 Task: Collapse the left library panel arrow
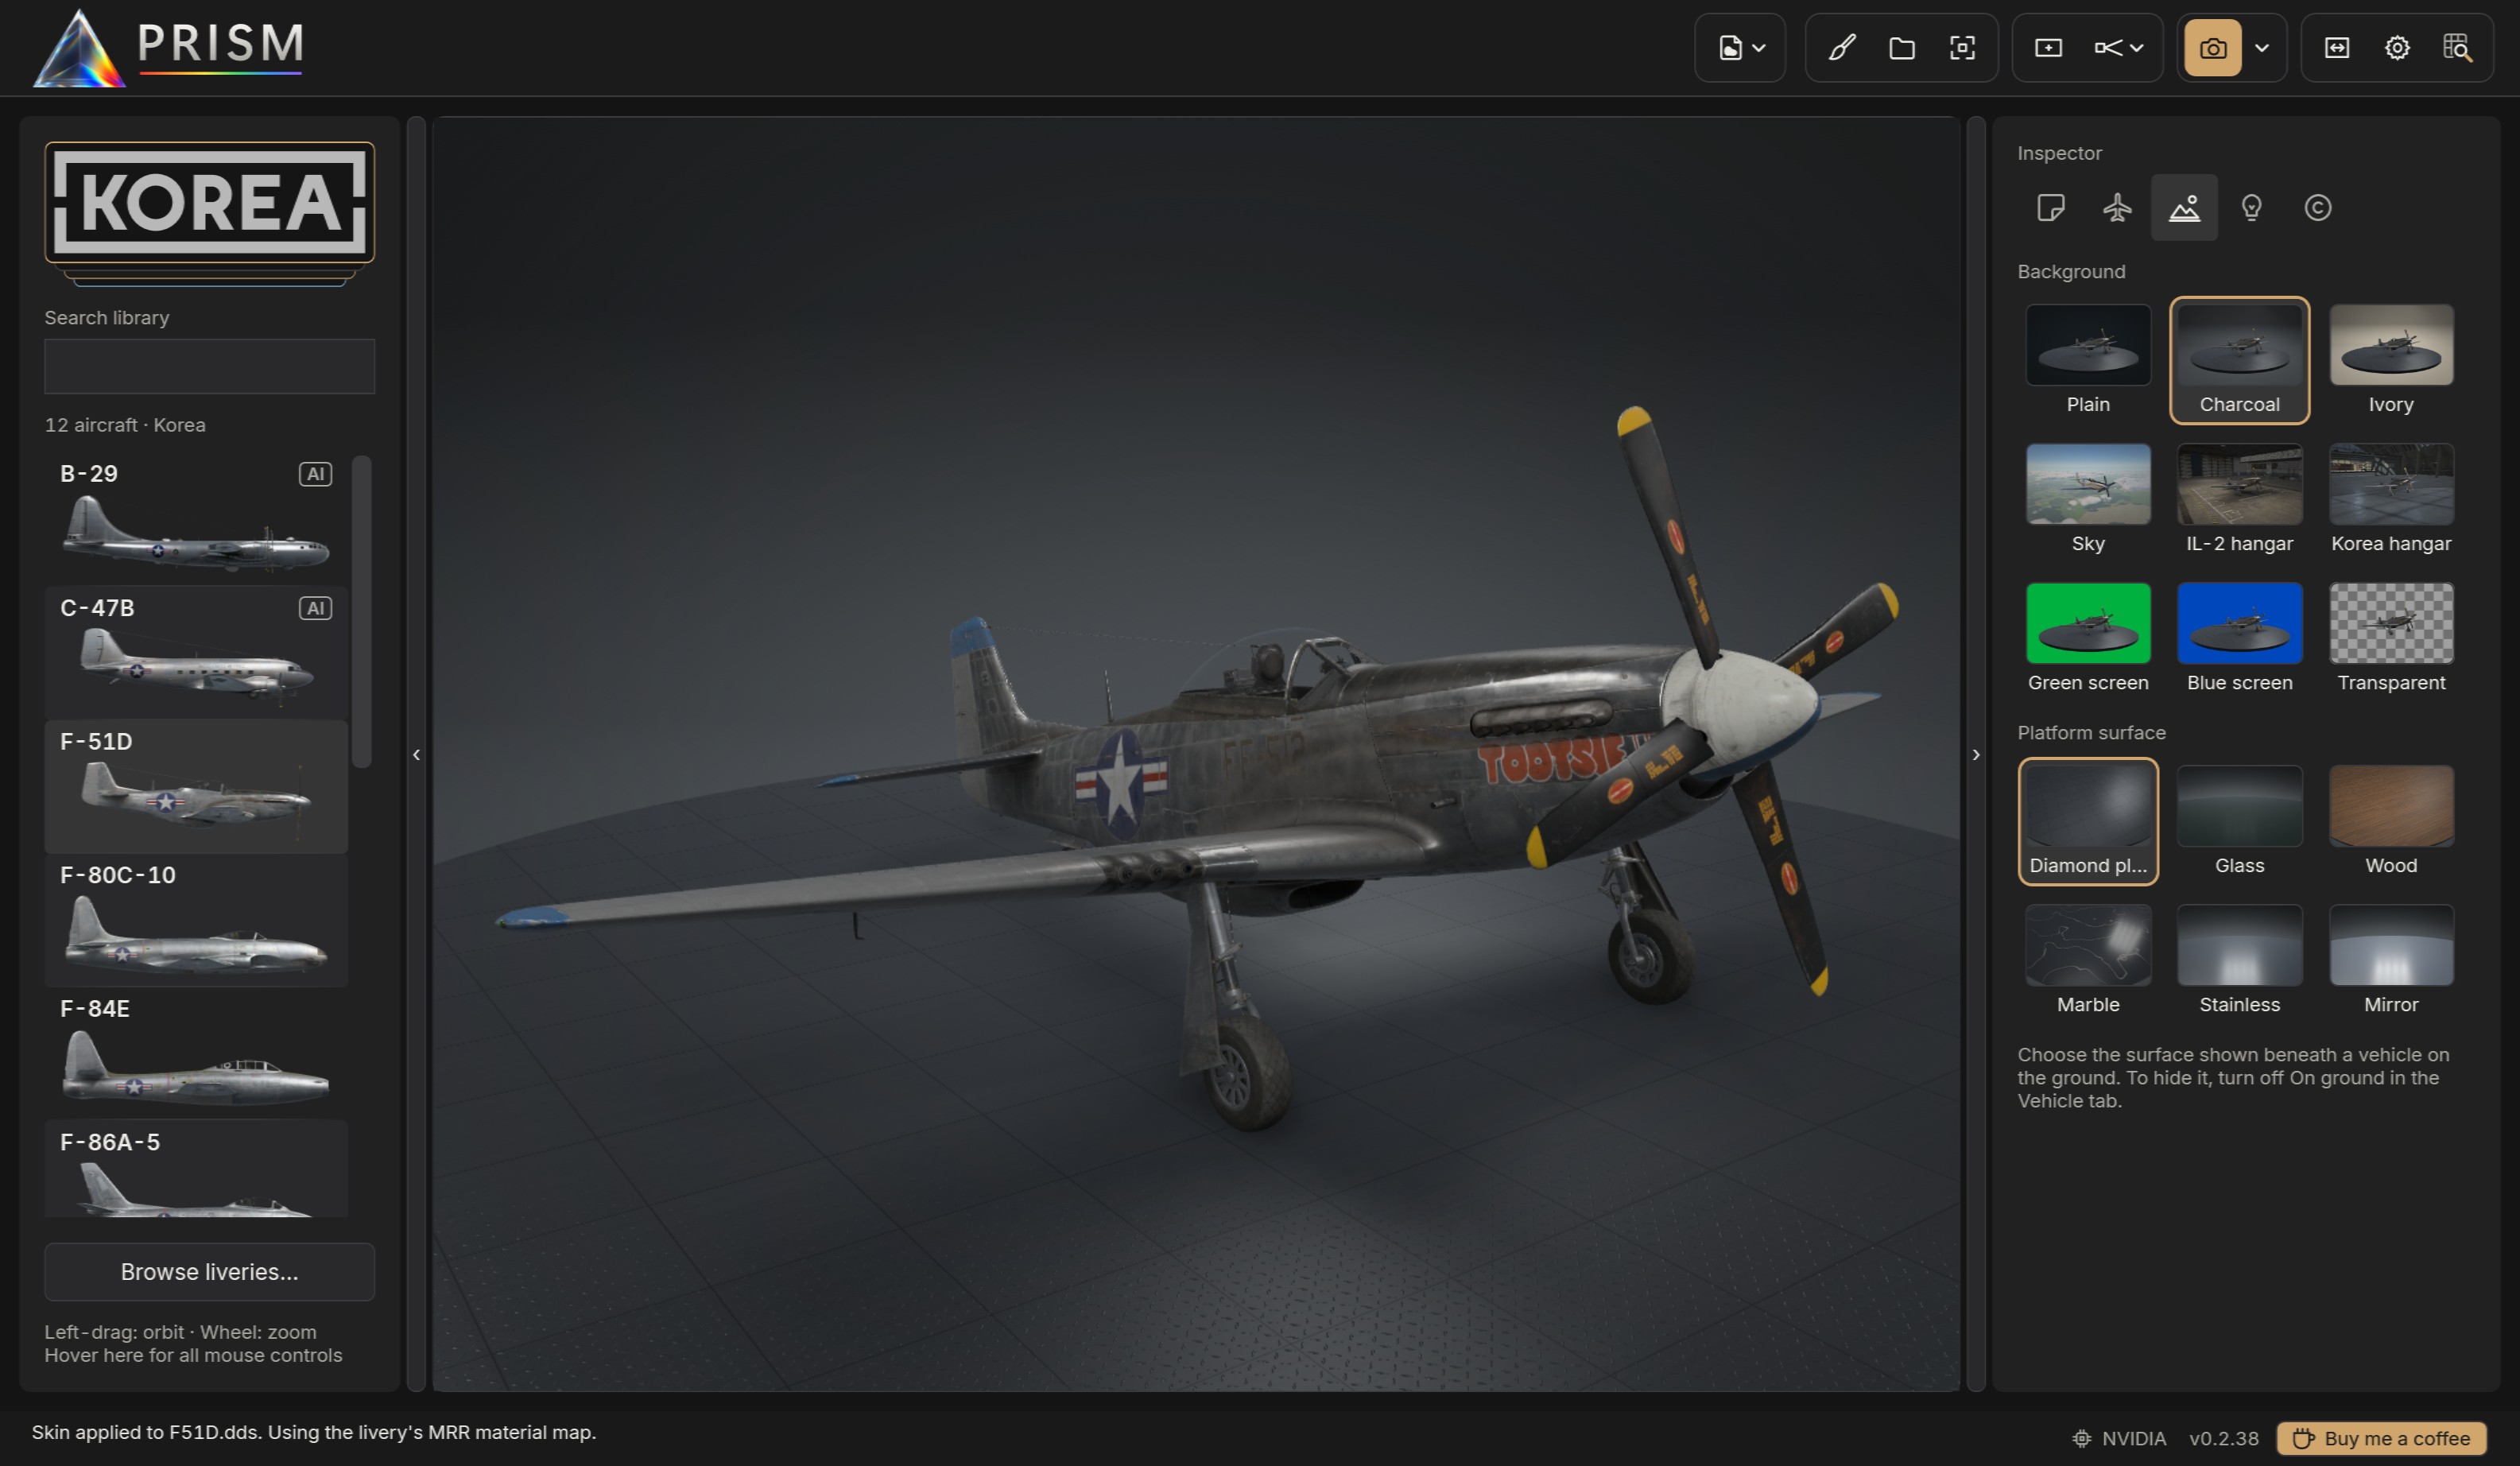coord(416,754)
